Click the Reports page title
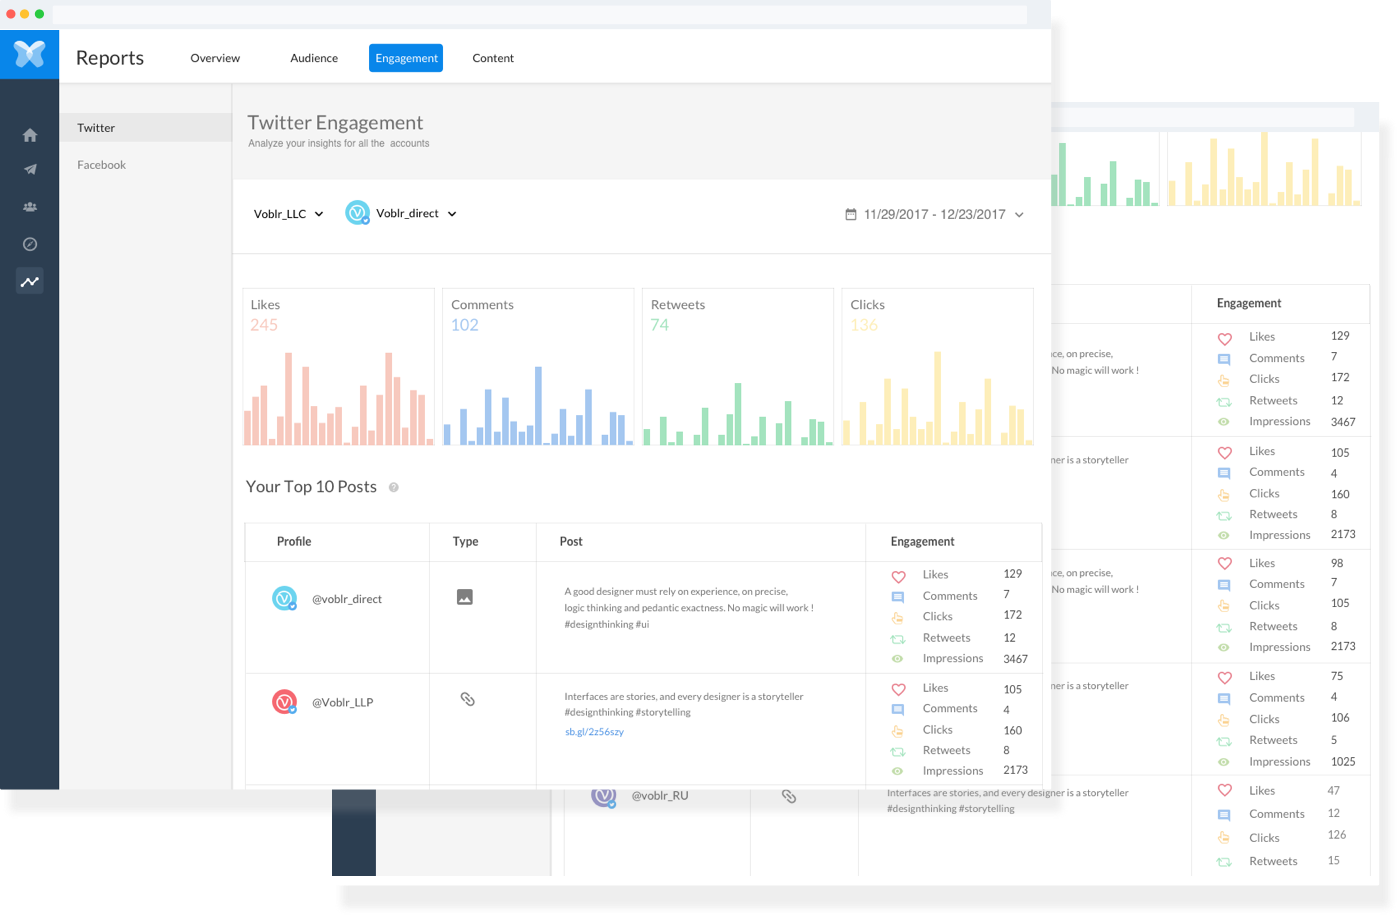1398x916 pixels. click(x=110, y=58)
